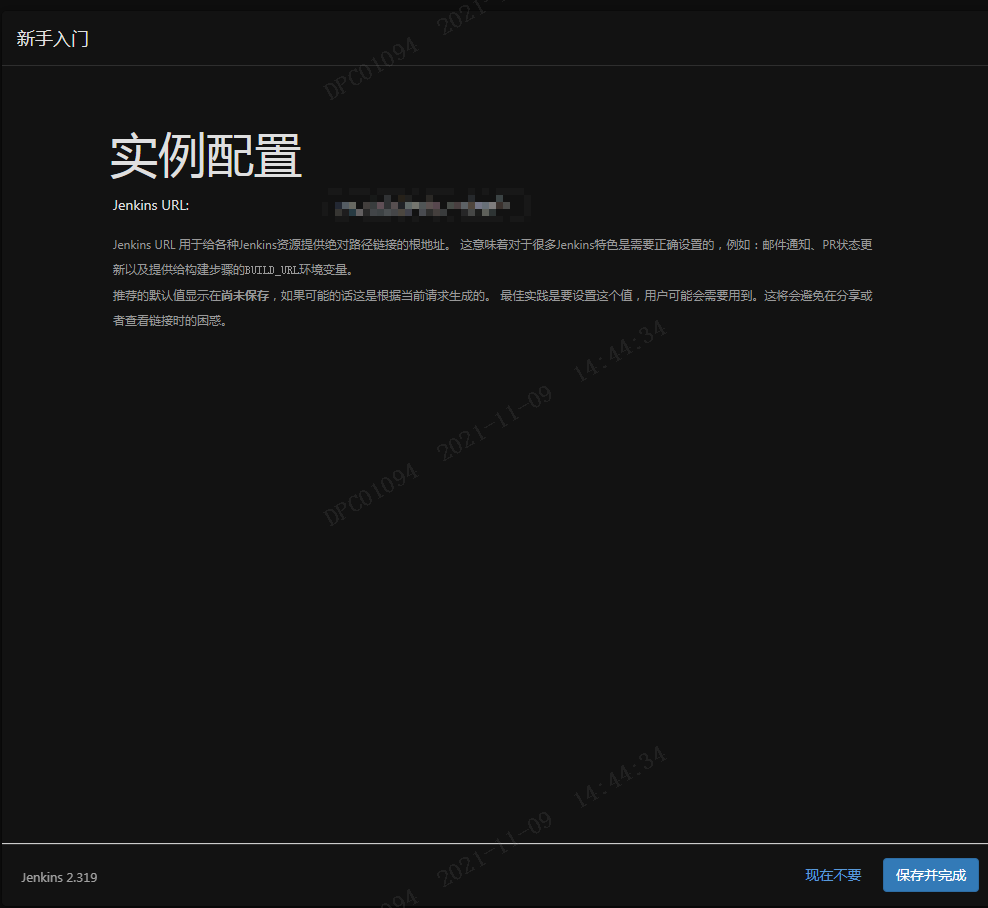Select the 实例配置 page title

pos(205,156)
